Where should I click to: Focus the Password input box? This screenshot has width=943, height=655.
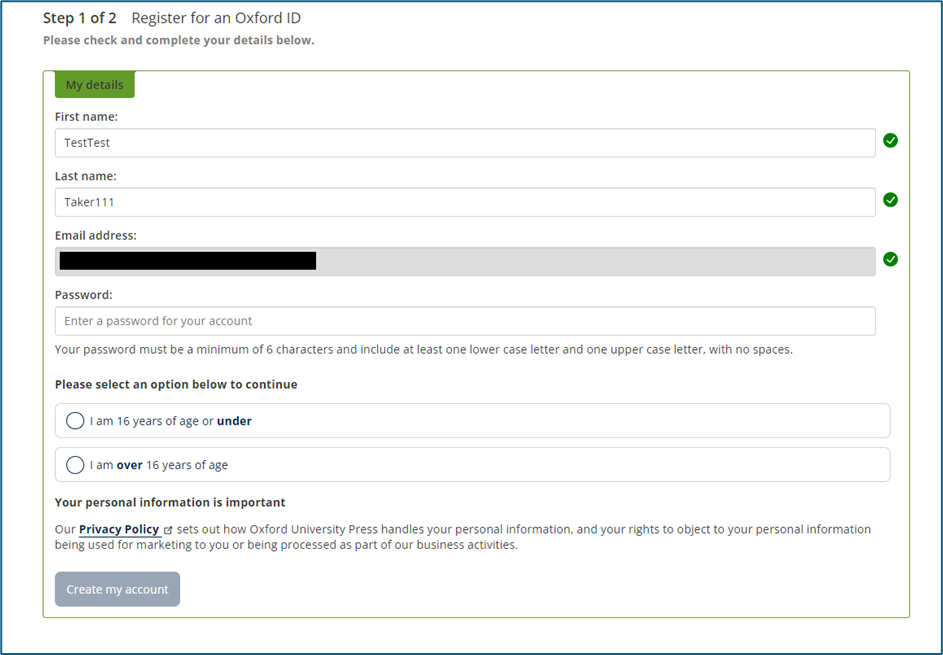click(x=465, y=321)
